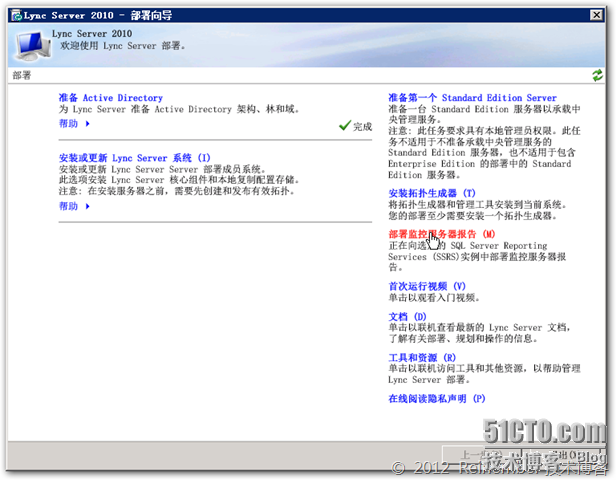Open 工具和资源 (R) link
The image size is (616, 480).
point(422,357)
